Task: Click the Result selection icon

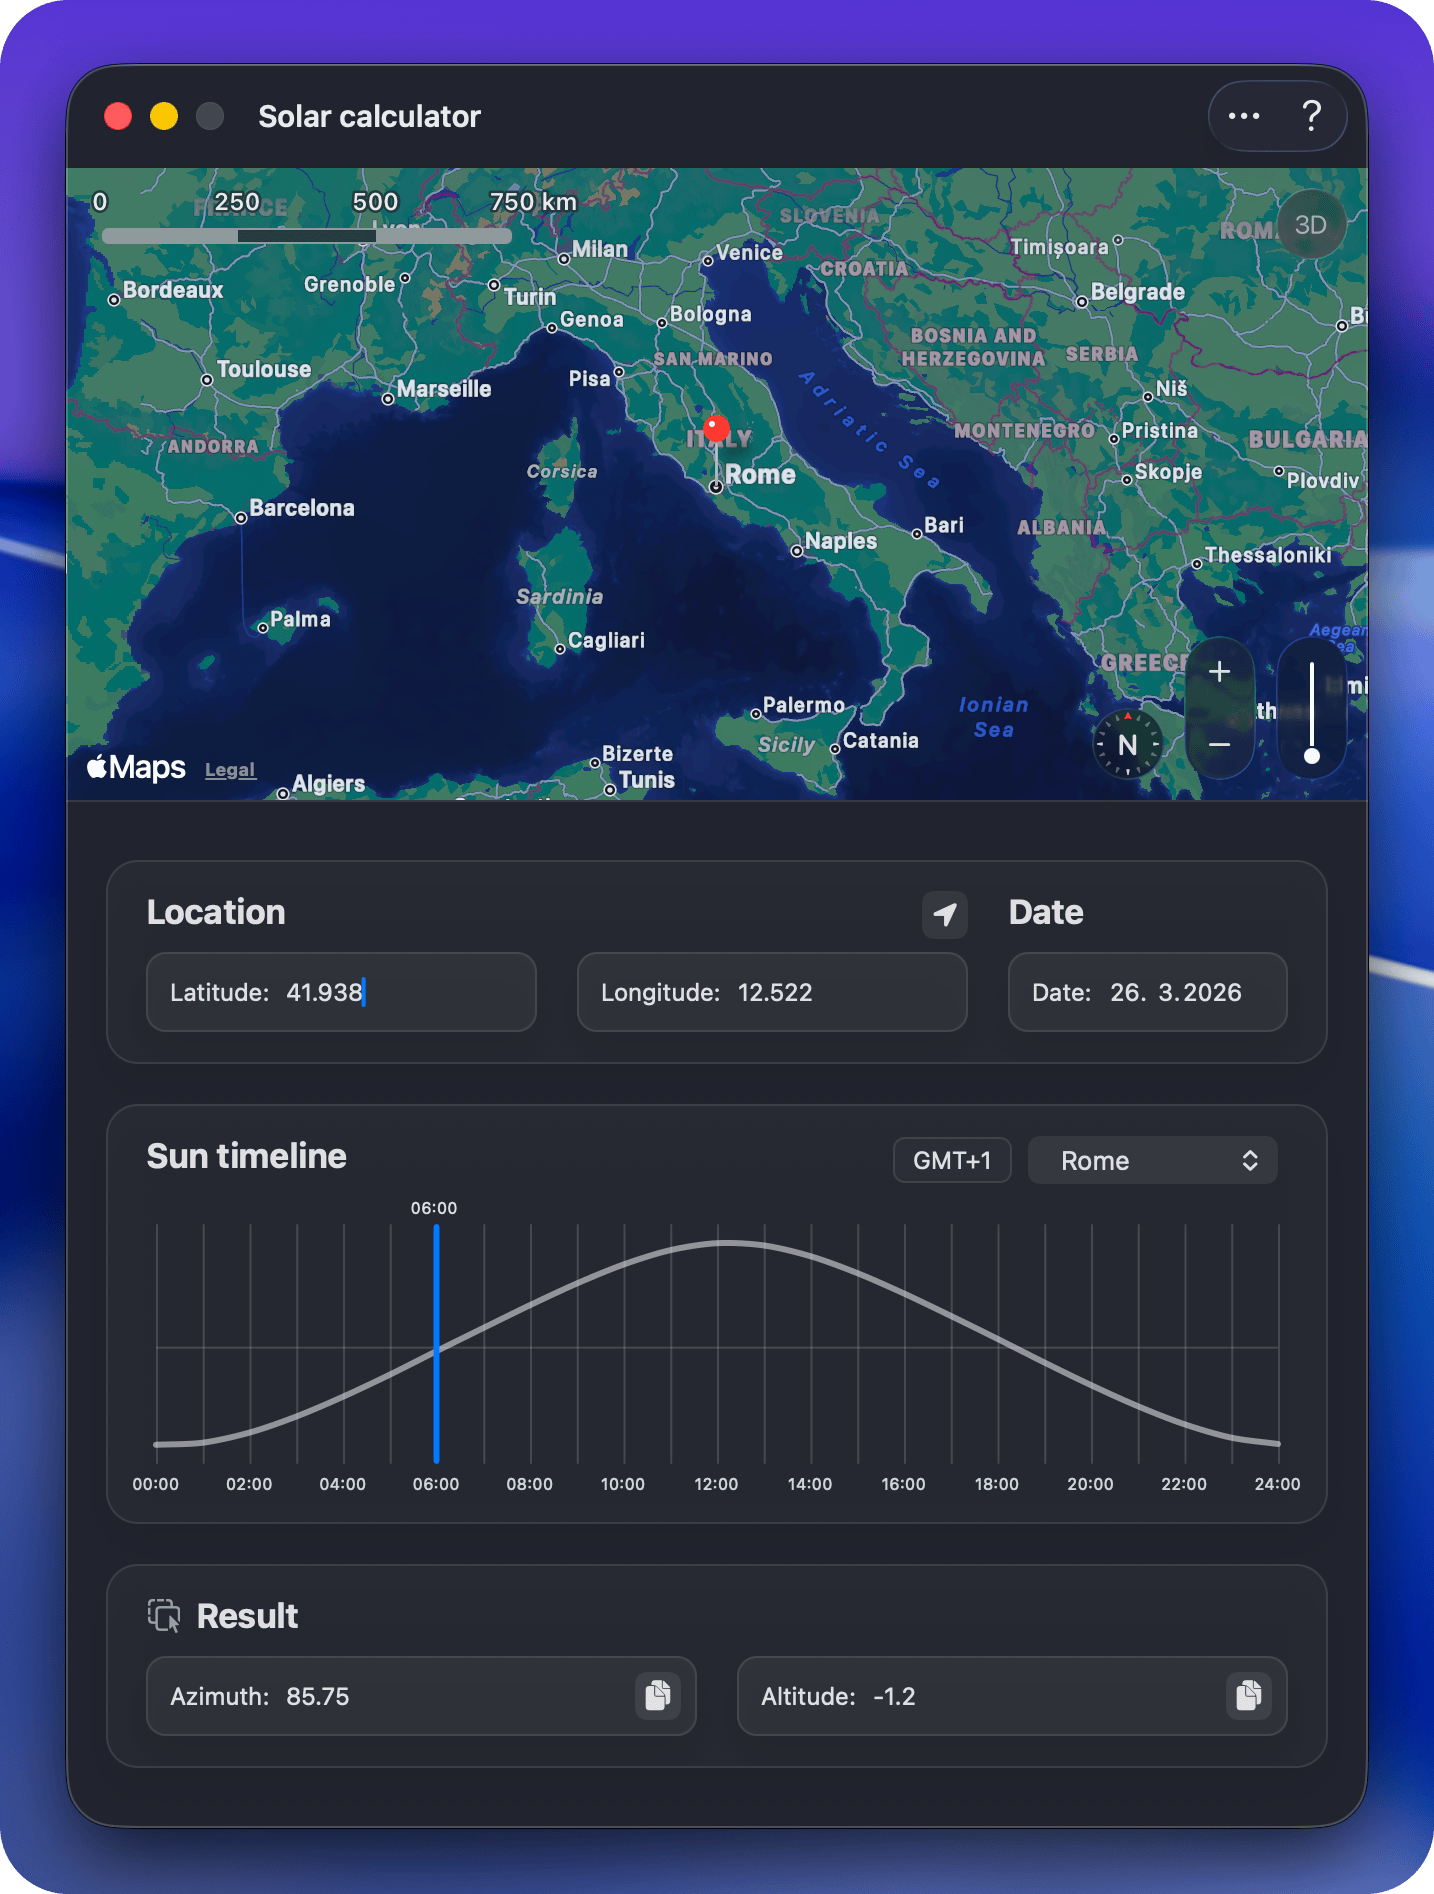Action: (x=164, y=1615)
